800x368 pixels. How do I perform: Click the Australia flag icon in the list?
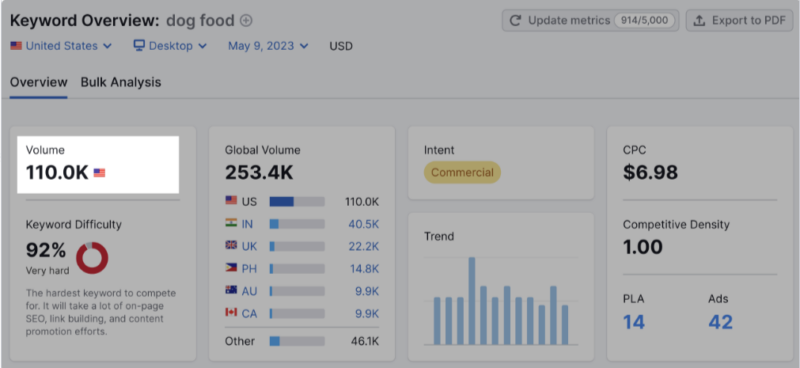point(231,290)
